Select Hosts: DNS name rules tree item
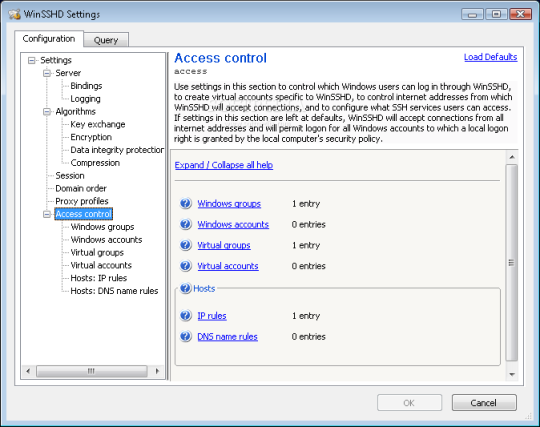 coord(114,291)
